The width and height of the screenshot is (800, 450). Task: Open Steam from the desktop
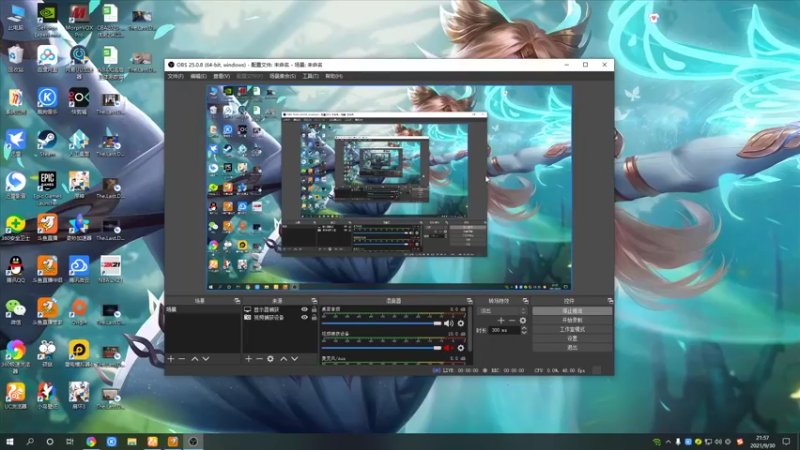[47, 143]
